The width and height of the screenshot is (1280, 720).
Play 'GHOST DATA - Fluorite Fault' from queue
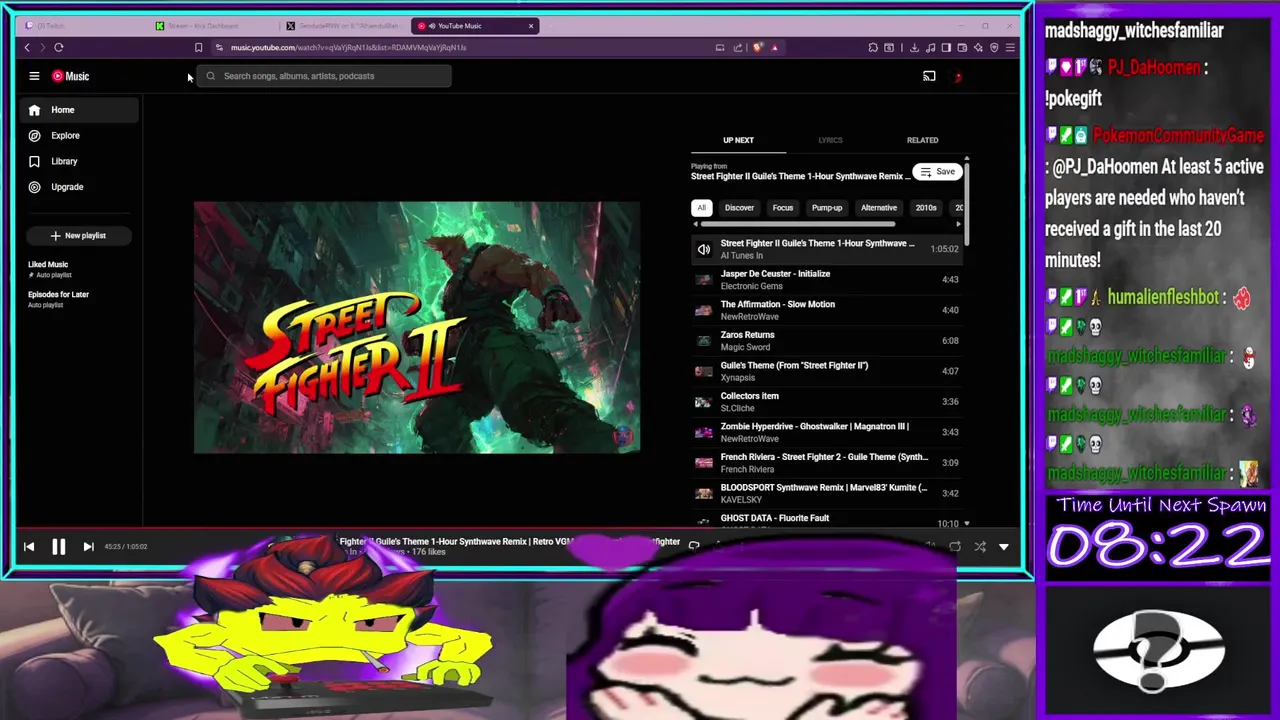(x=826, y=519)
